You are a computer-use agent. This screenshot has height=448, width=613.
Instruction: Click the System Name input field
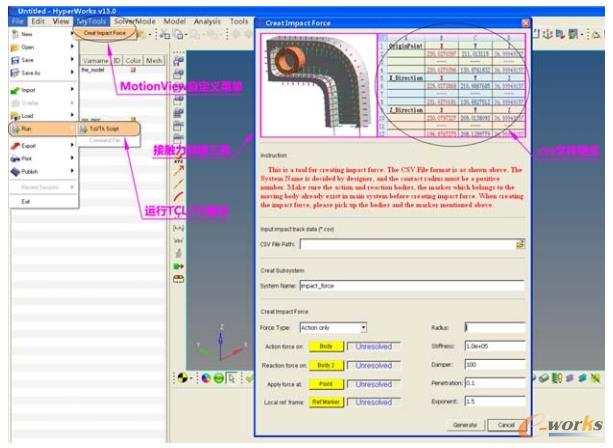412,286
